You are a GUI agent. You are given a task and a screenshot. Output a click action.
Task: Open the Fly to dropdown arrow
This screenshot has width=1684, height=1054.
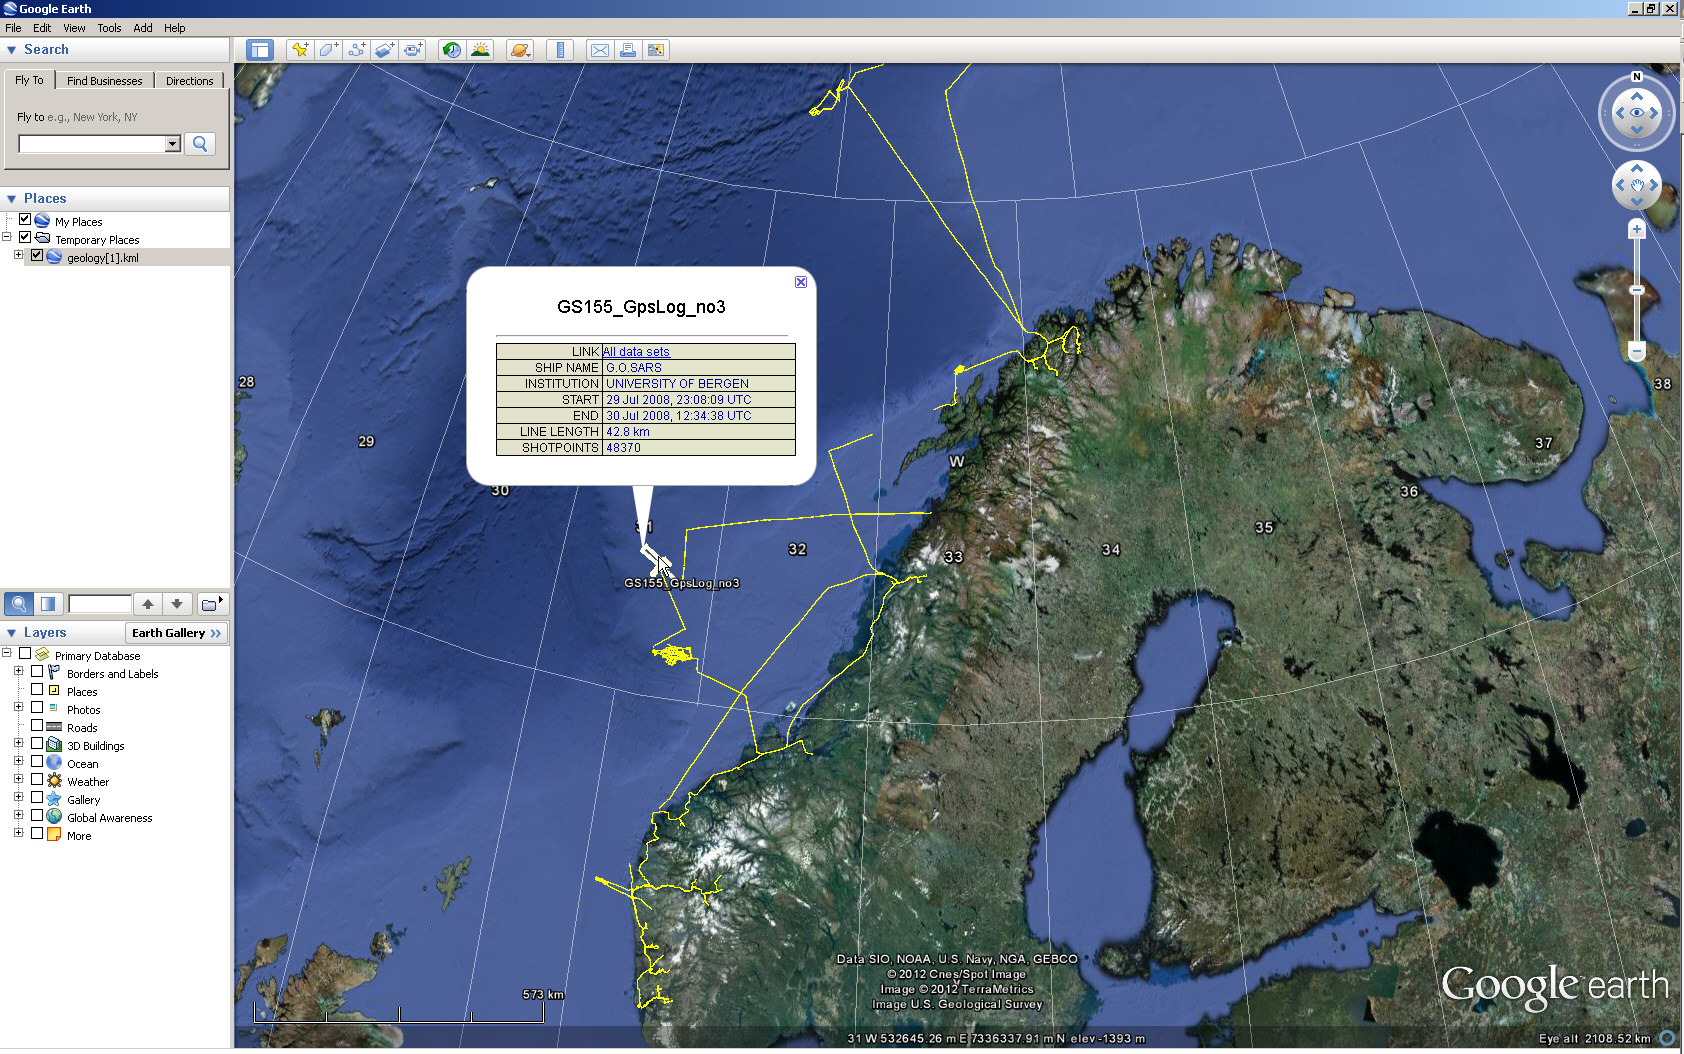click(x=172, y=144)
